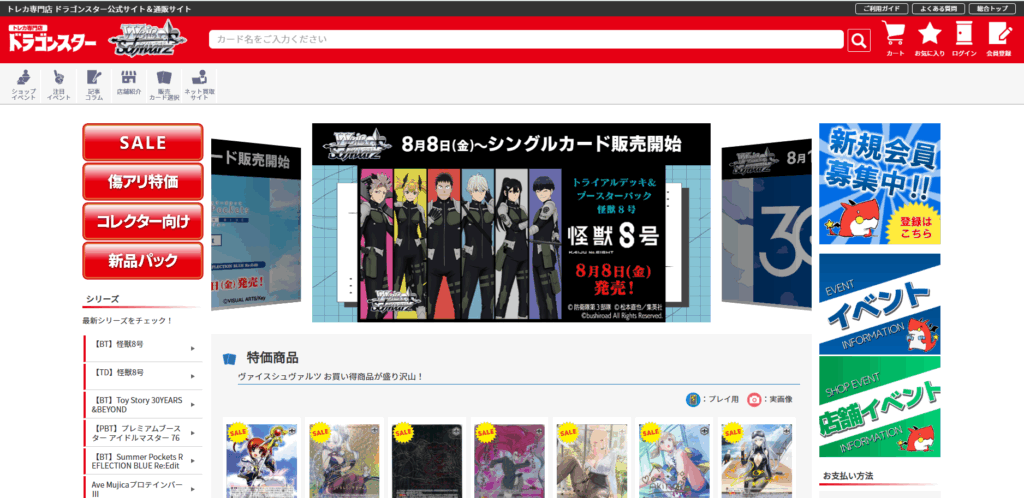The height and width of the screenshot is (498, 1024).
Task: Open shop events (ショップイベント) icon
Action: pyautogui.click(x=24, y=84)
